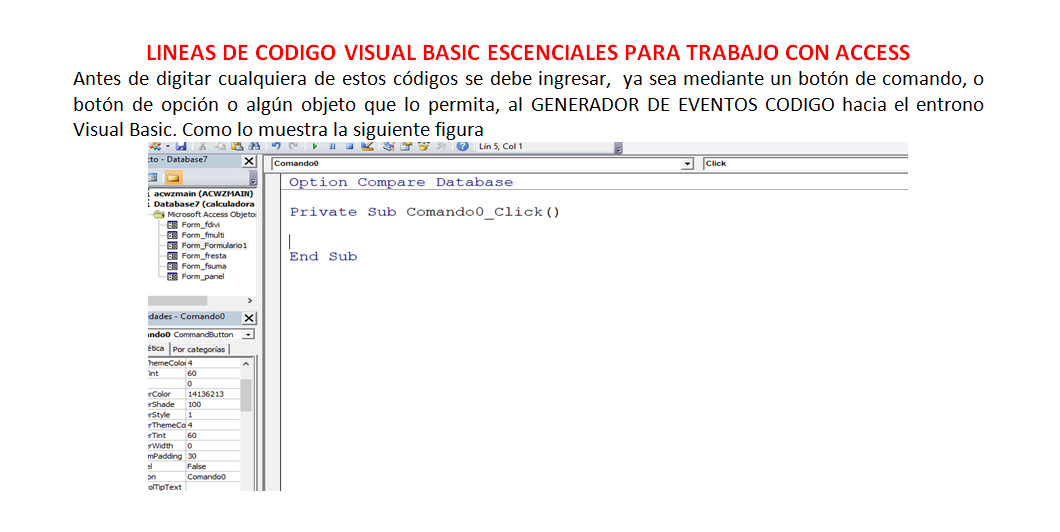Open the Comando0 object dropdown above code

click(688, 164)
